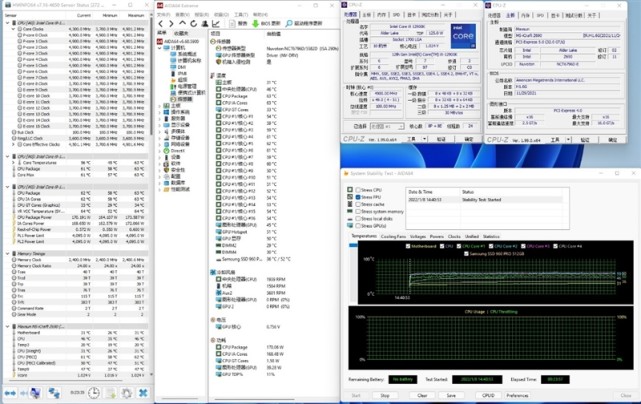Switch to the Cooling Fans tab
The height and width of the screenshot is (404, 641).
pyautogui.click(x=393, y=237)
